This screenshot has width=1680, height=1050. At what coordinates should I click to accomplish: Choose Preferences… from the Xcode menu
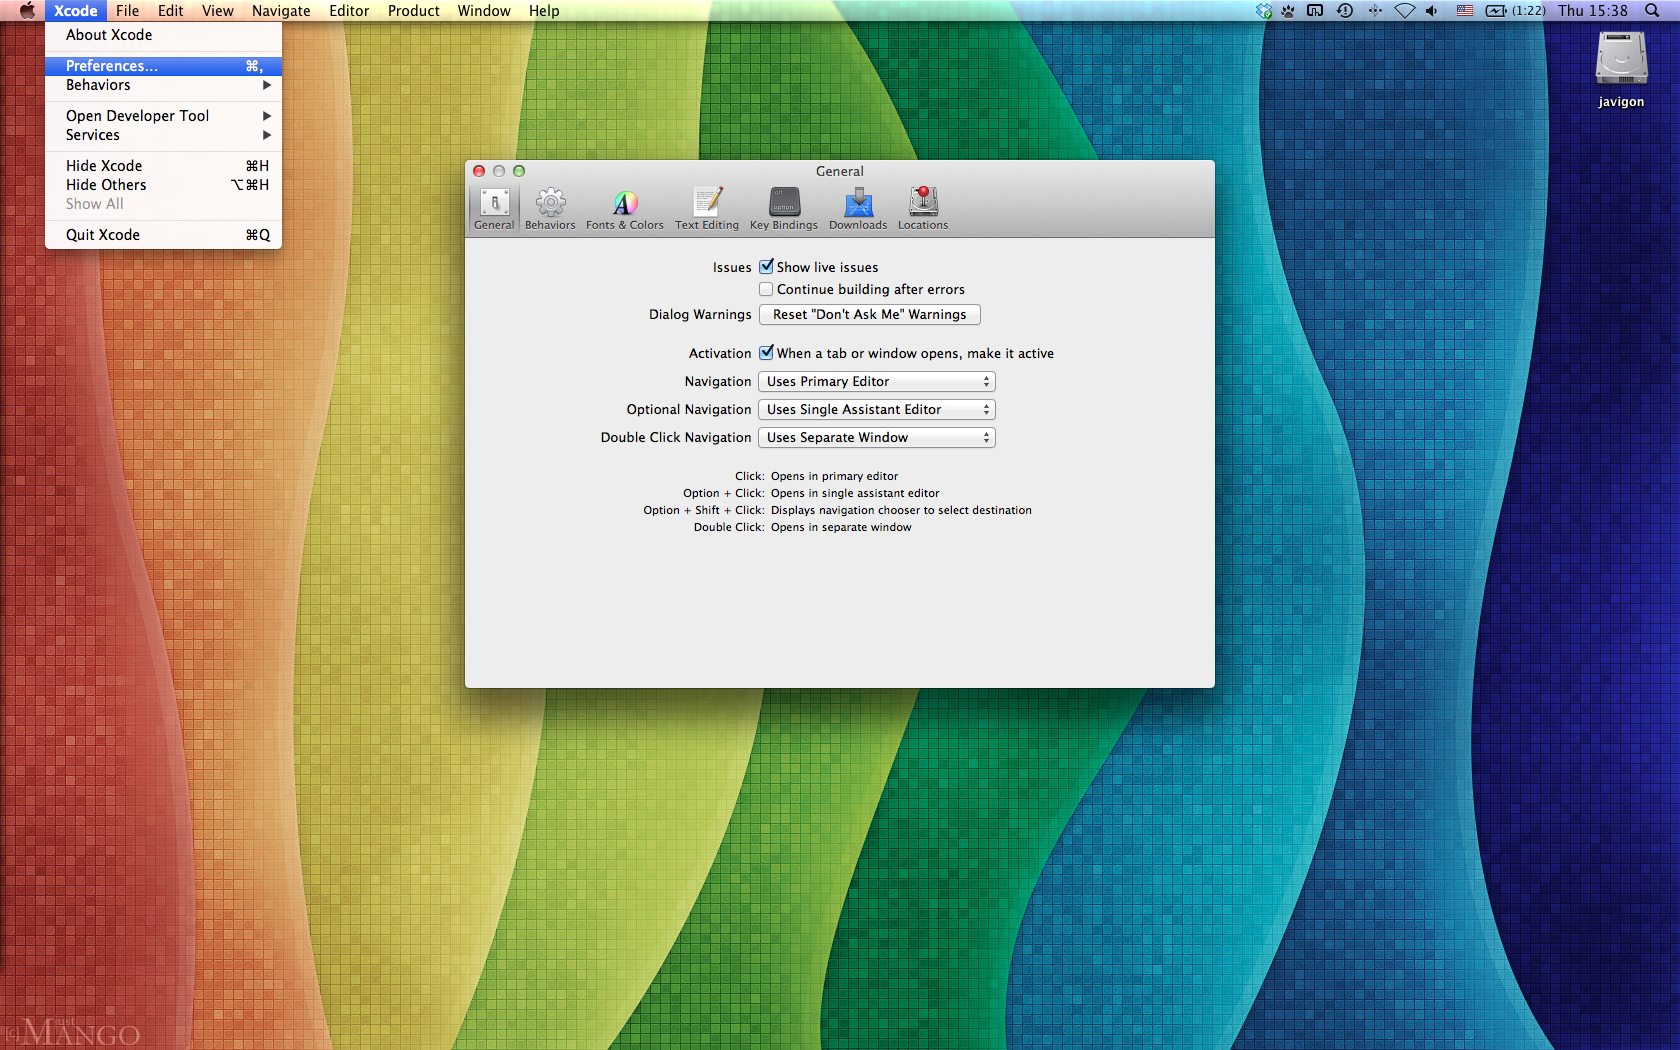click(112, 66)
